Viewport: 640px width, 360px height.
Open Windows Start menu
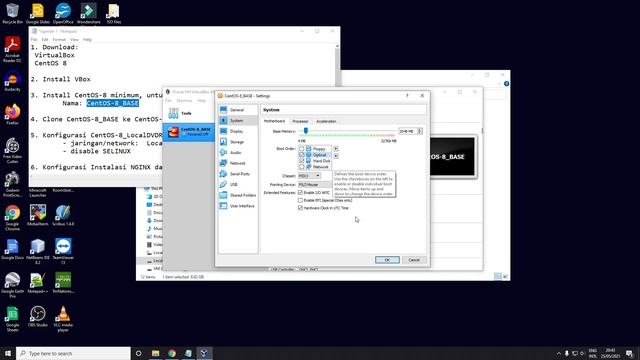click(x=8, y=353)
